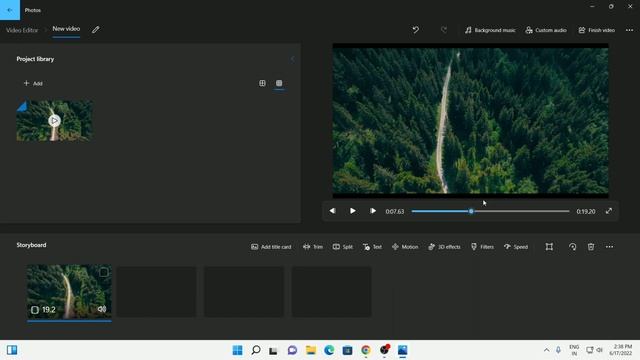The height and width of the screenshot is (360, 640).
Task: Remove or show black bars icon
Action: pos(549,247)
